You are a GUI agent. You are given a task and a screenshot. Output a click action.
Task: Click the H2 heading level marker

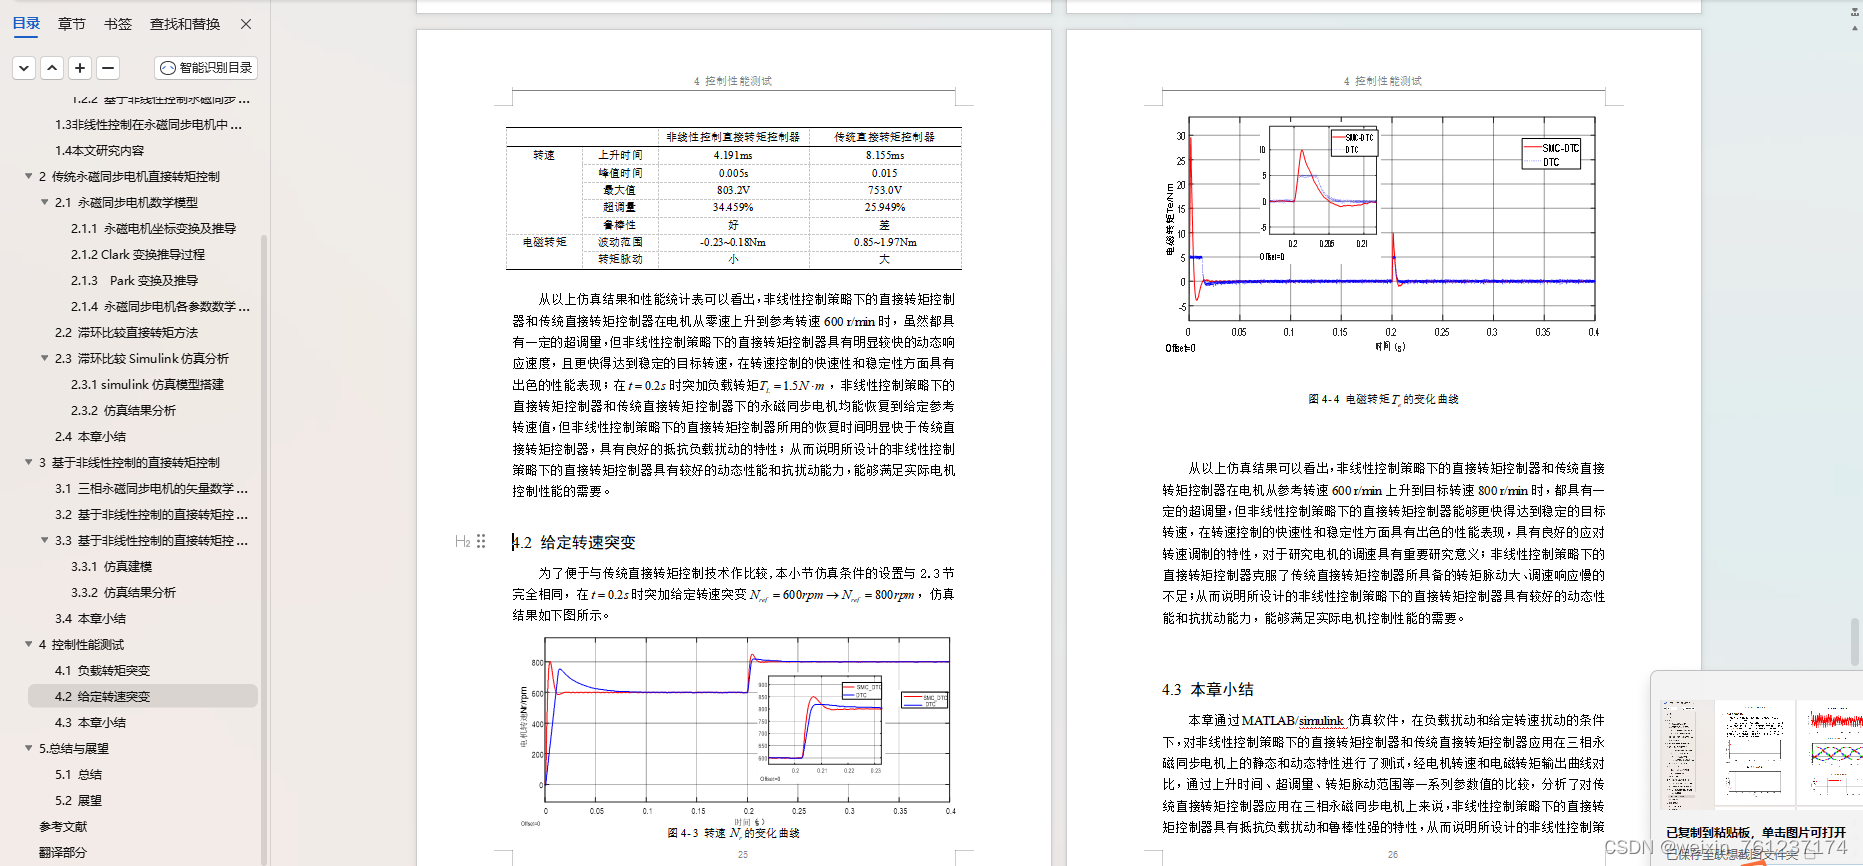click(462, 541)
